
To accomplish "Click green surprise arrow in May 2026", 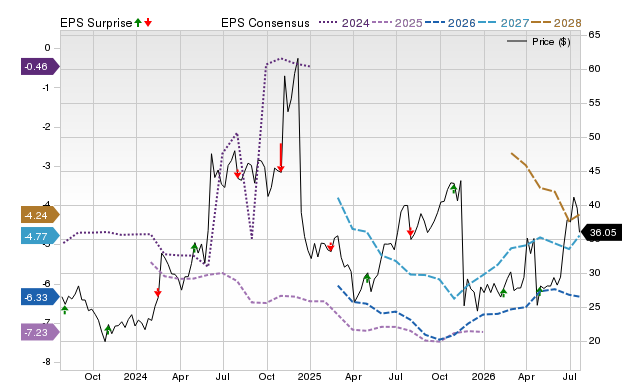I will (540, 291).
